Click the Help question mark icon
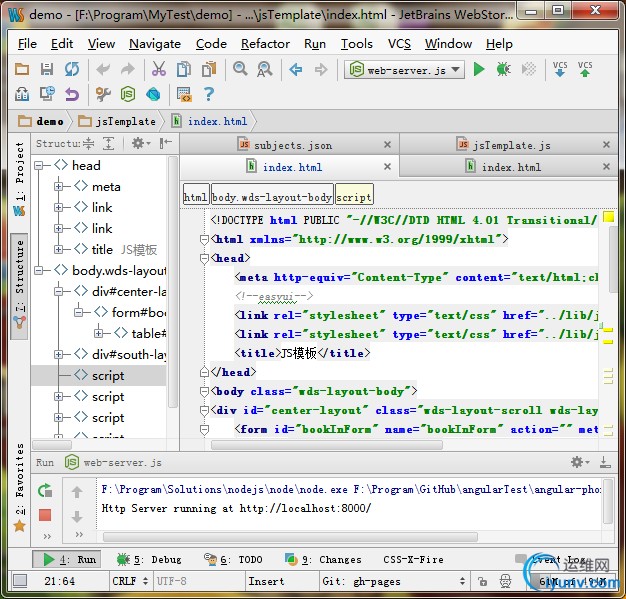 coord(209,95)
